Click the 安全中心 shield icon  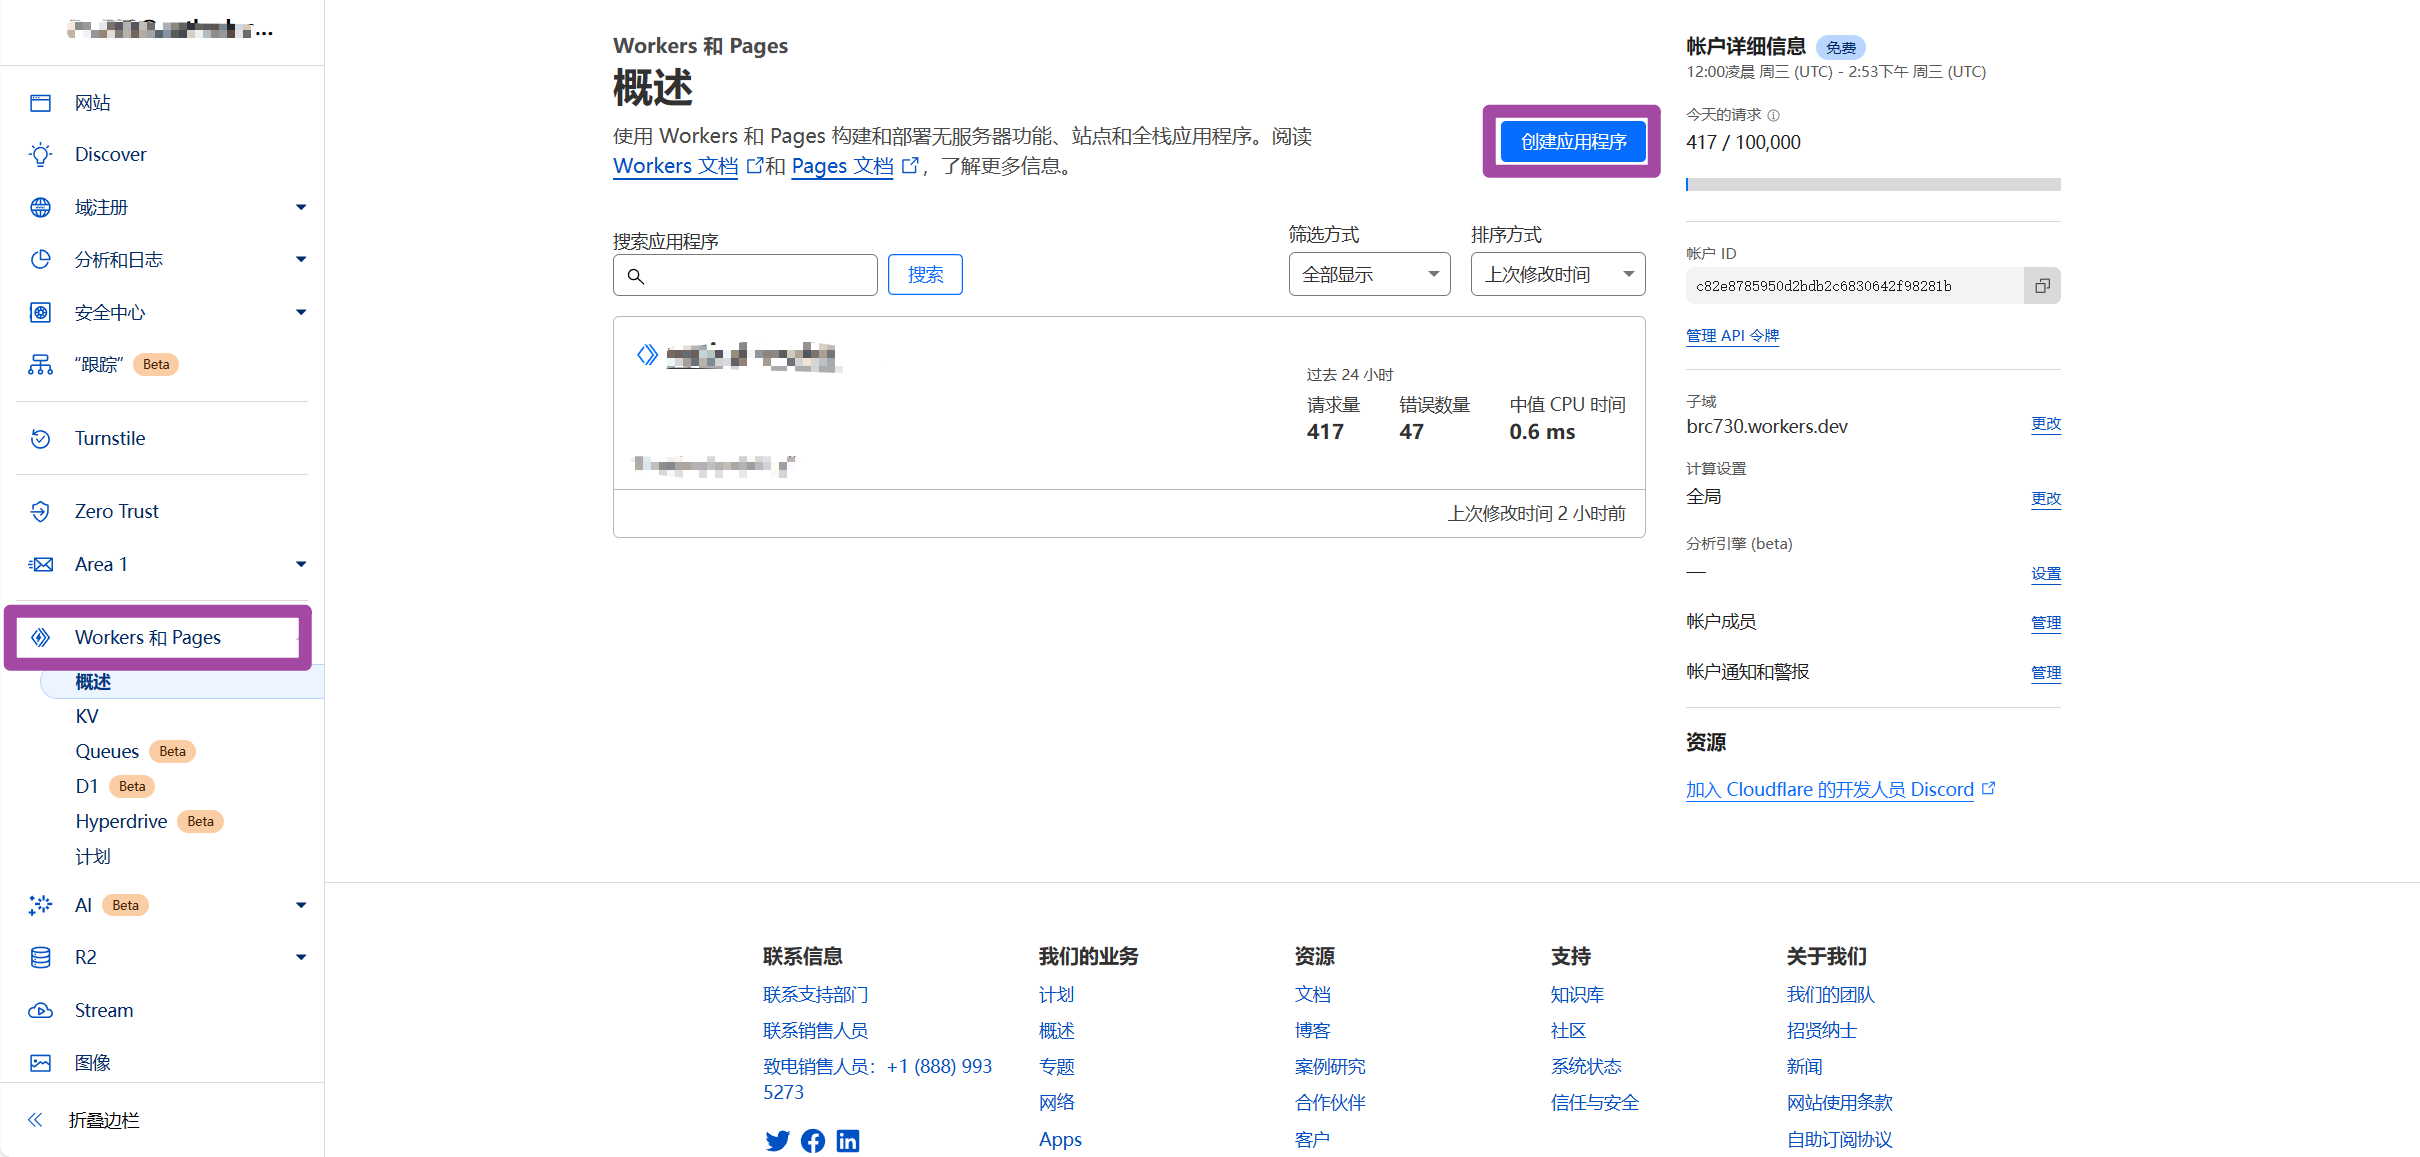point(40,312)
